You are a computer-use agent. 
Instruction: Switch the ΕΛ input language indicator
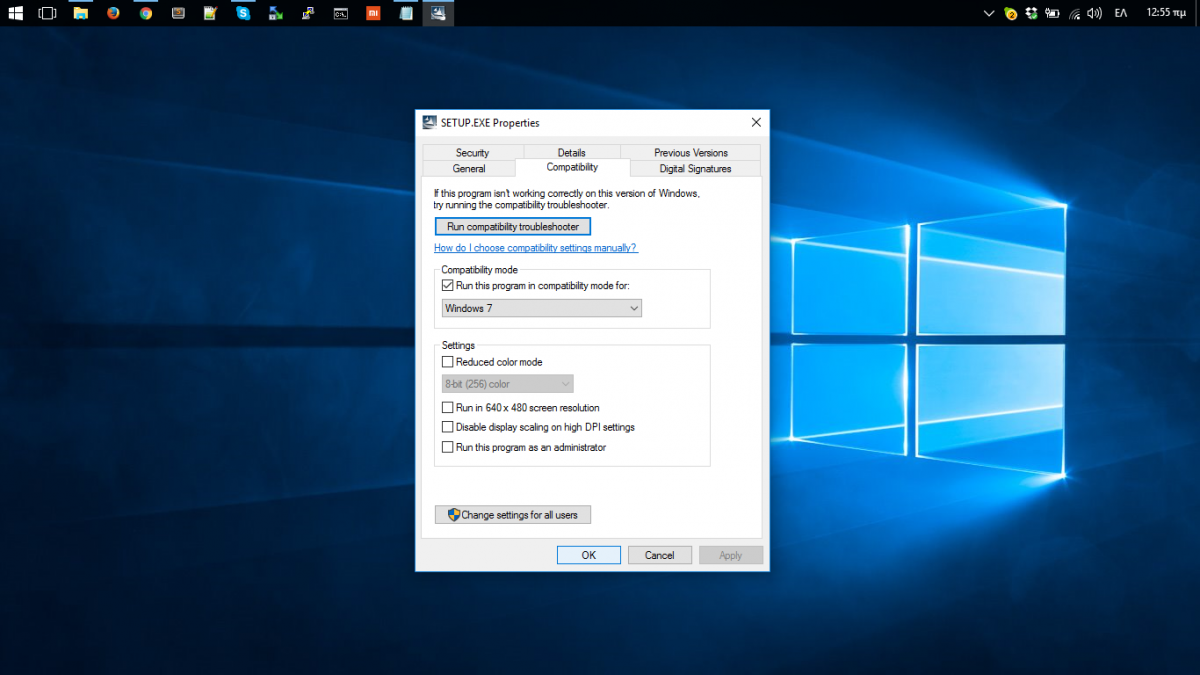[x=1121, y=14]
